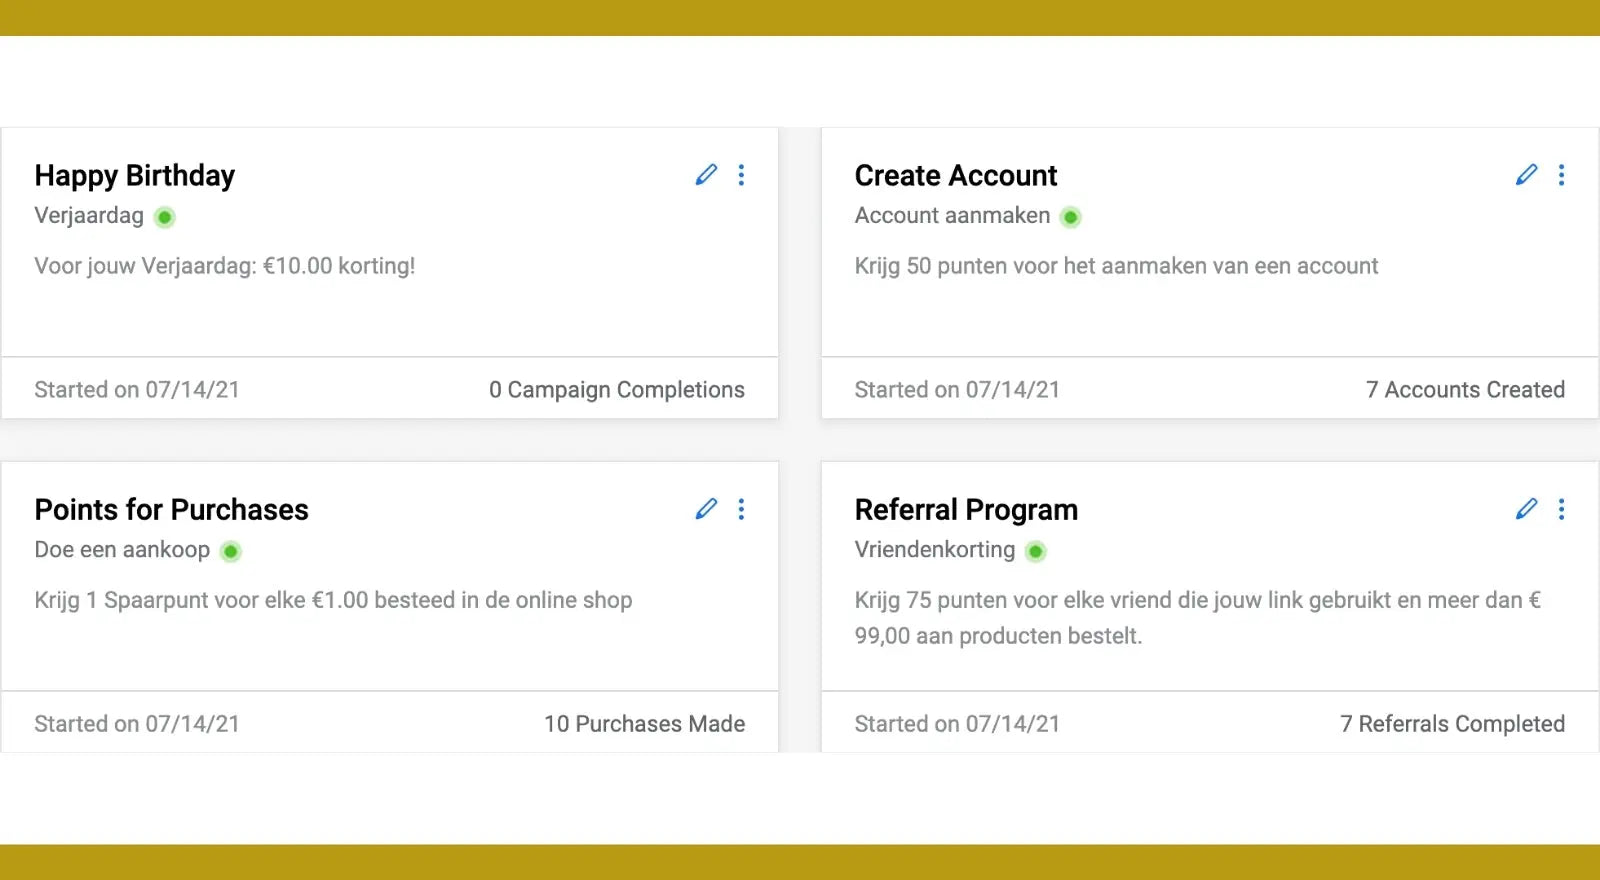This screenshot has width=1600, height=880.
Task: Click the Points for Purchases title
Action: [171, 510]
